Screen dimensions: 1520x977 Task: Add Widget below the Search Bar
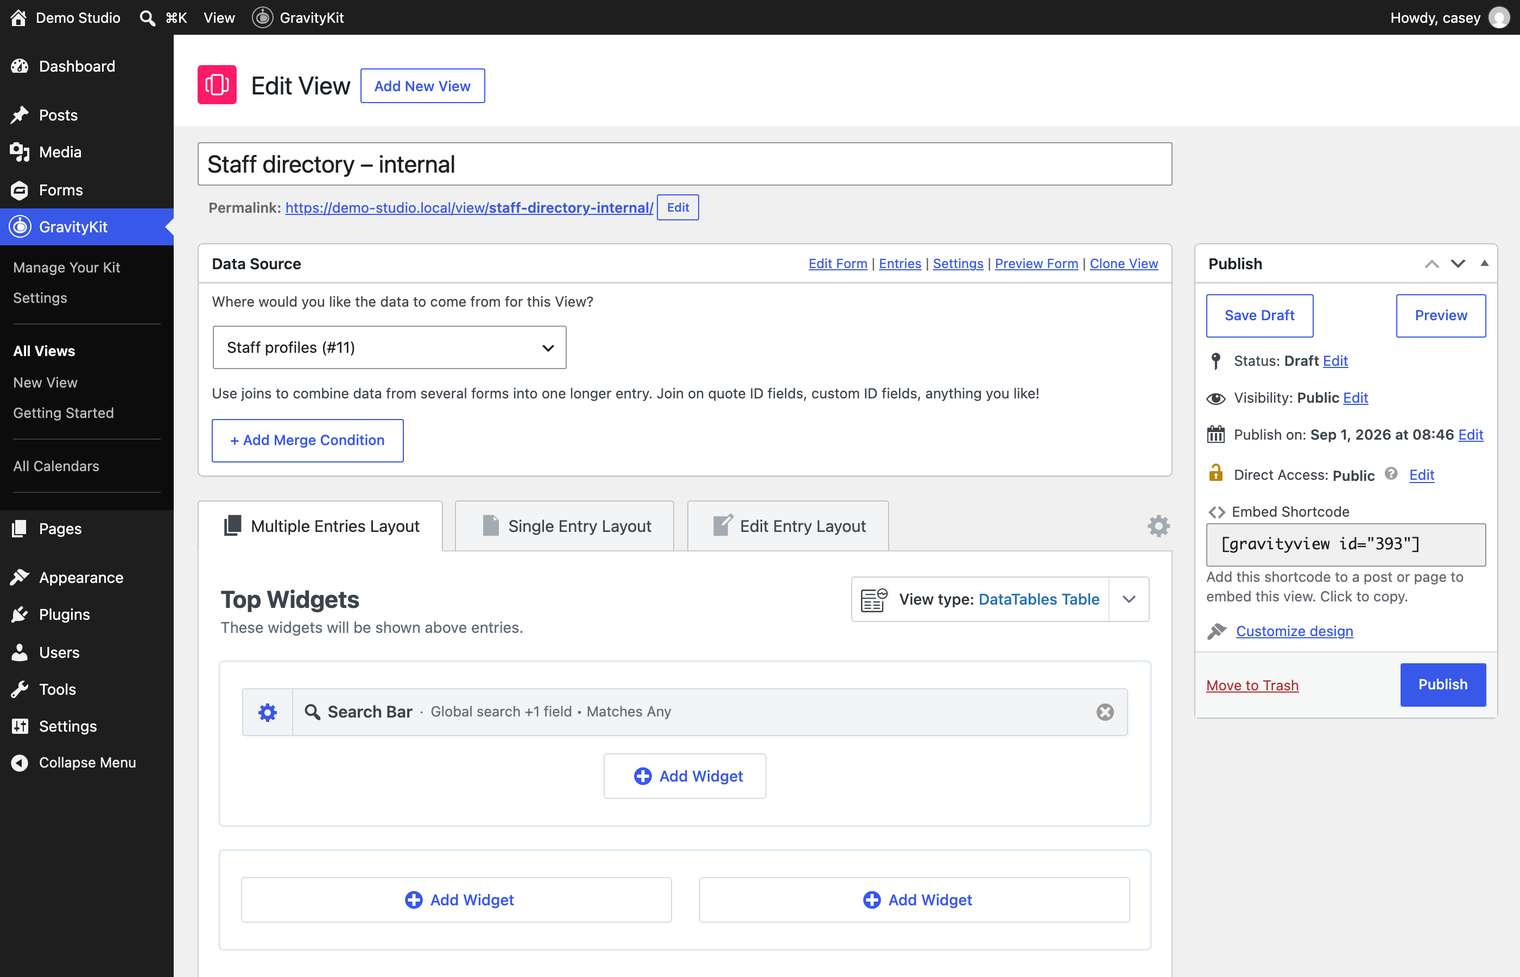[685, 776]
